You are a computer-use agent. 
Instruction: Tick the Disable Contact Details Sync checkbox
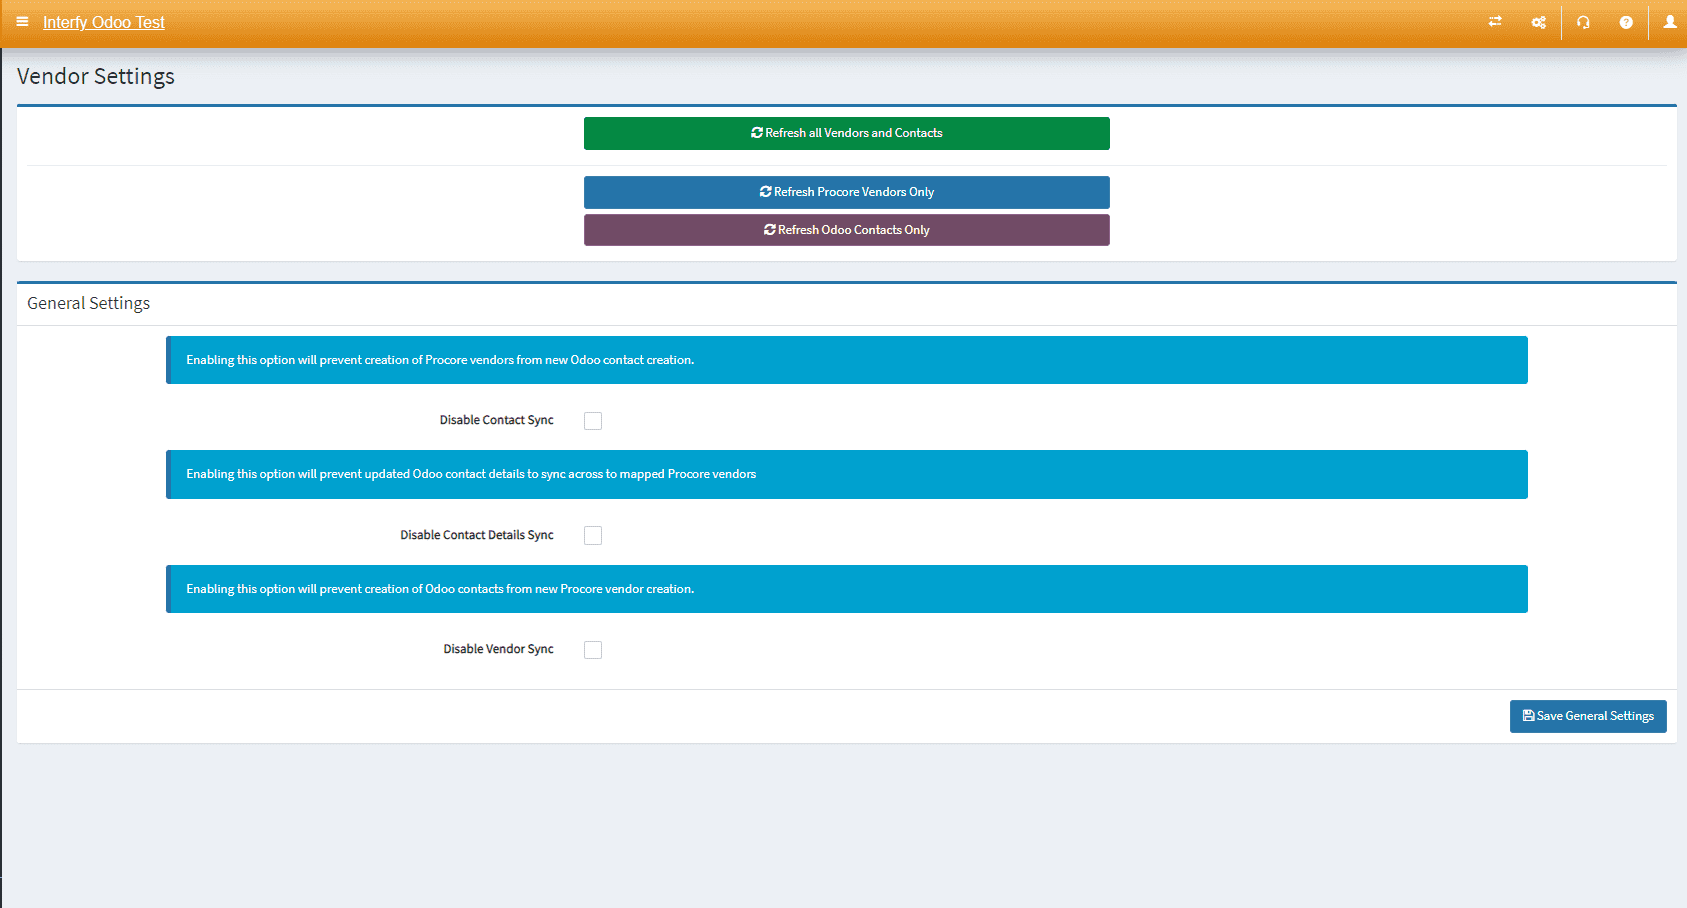(593, 536)
